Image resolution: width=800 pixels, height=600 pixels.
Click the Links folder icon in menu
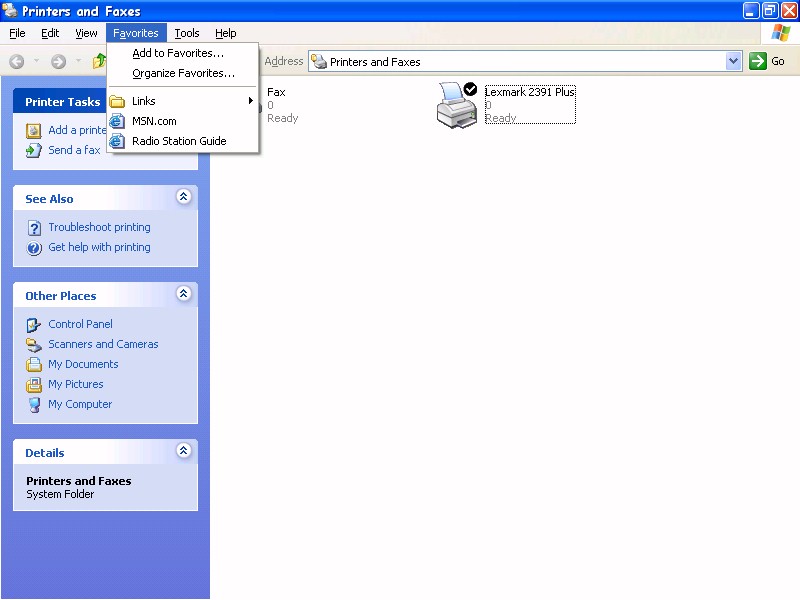pos(117,102)
